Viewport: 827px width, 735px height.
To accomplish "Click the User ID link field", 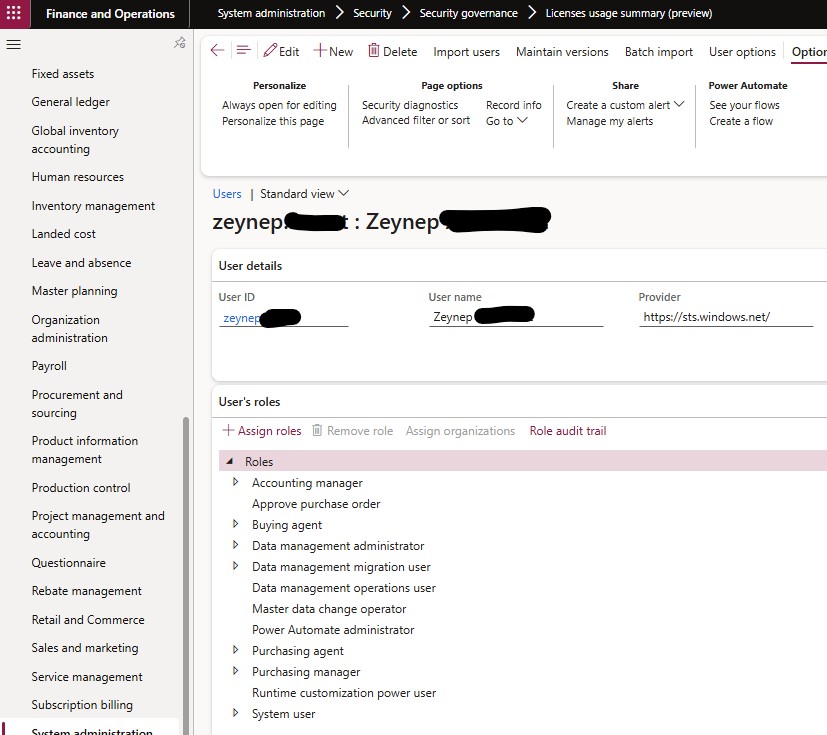I will pos(284,318).
